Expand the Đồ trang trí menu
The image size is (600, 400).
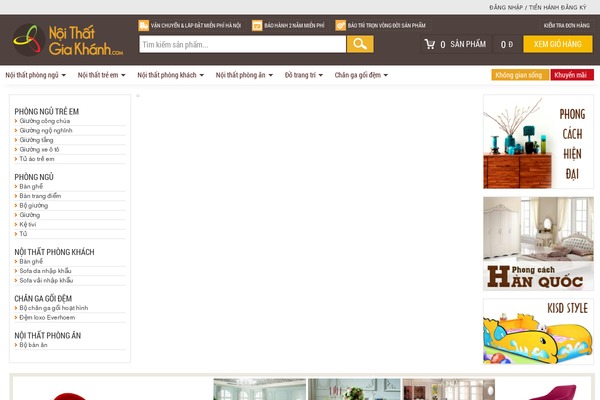point(303,75)
